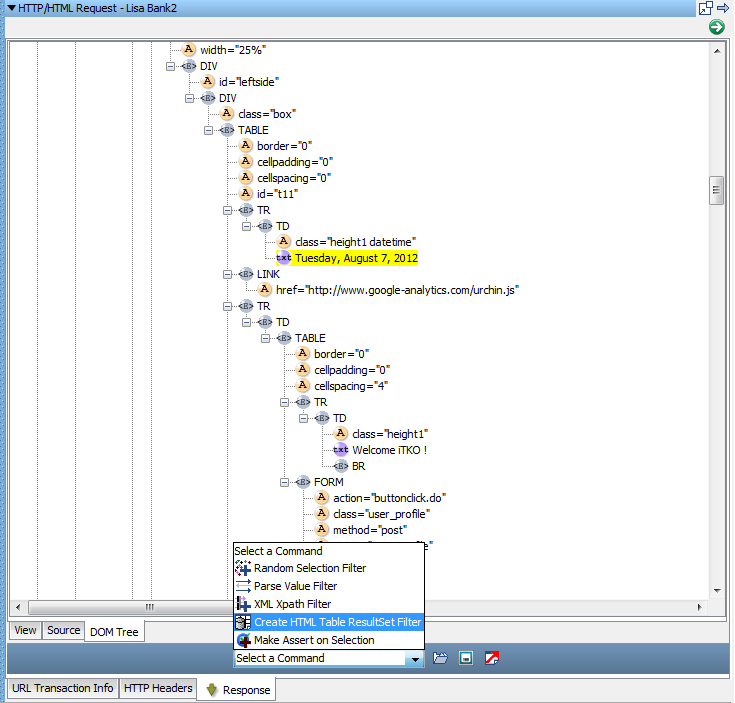The image size is (735, 703).
Task: Click the txt icon beside Tuesday, August 7, 2012
Action: (284, 258)
